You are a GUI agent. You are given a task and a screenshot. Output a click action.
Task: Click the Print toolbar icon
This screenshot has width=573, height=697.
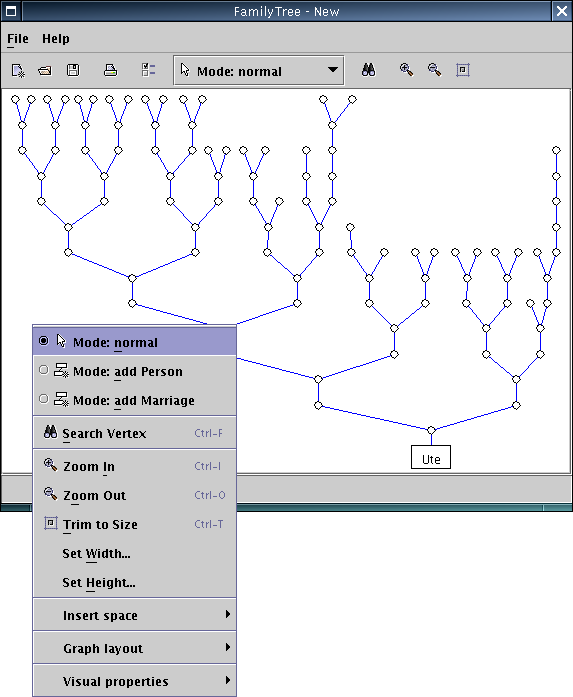click(x=110, y=70)
